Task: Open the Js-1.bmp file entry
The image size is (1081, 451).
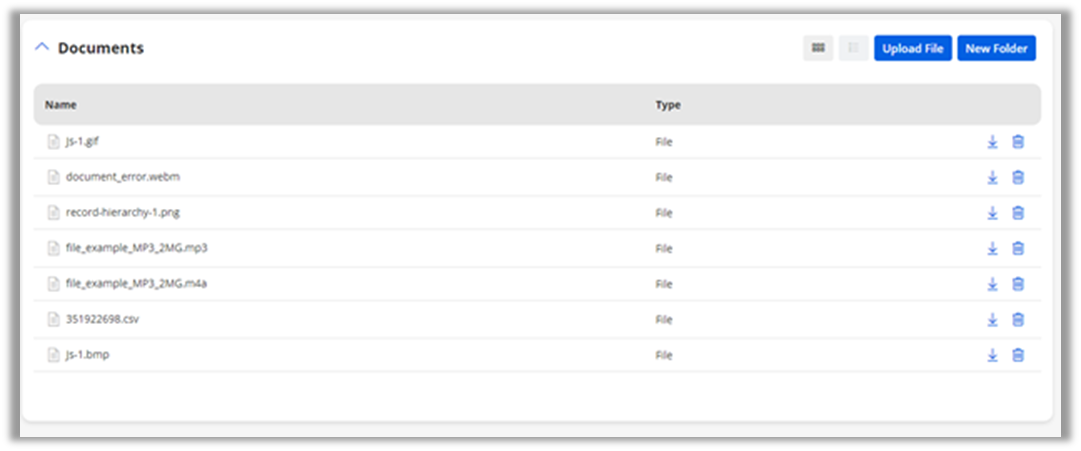Action: 87,355
